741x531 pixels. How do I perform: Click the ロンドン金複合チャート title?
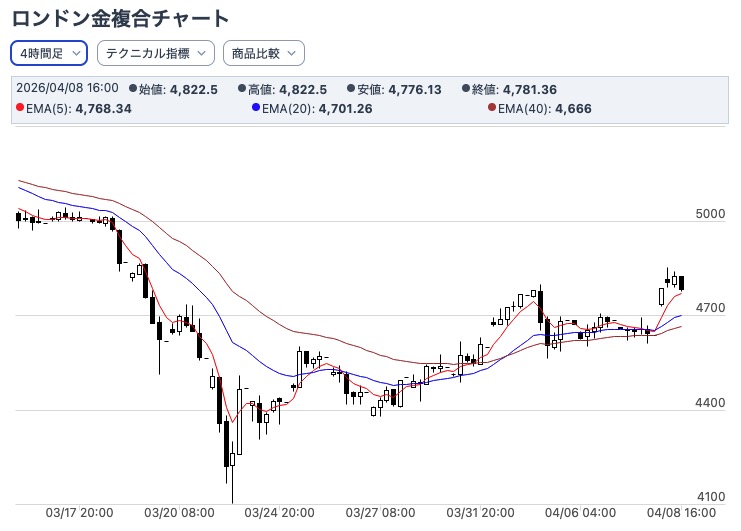[x=120, y=18]
